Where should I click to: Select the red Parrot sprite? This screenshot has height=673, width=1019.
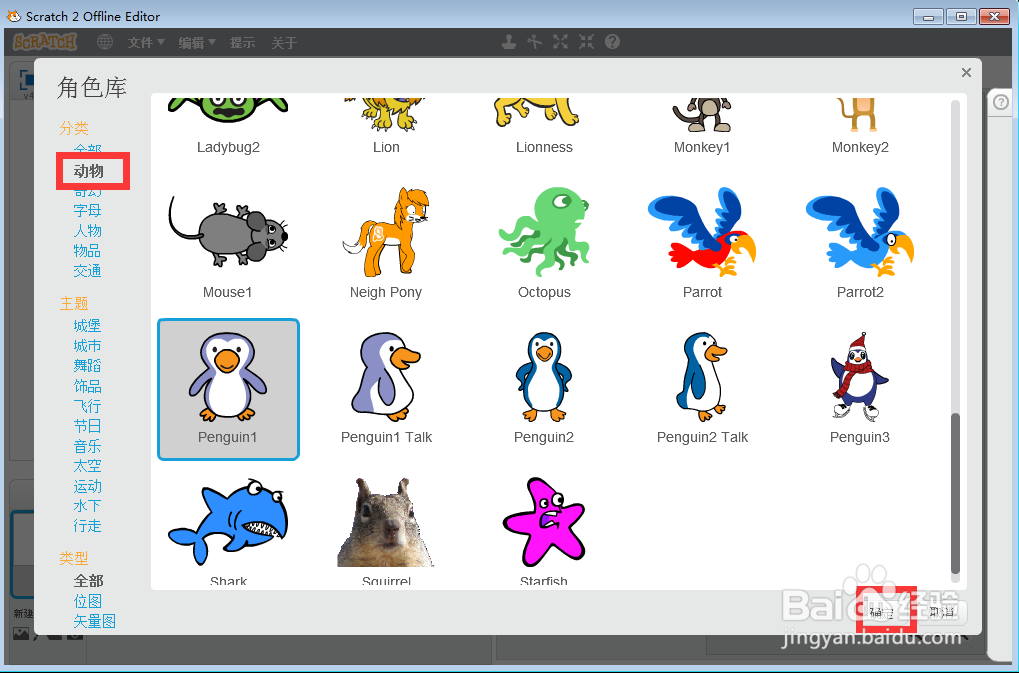702,244
